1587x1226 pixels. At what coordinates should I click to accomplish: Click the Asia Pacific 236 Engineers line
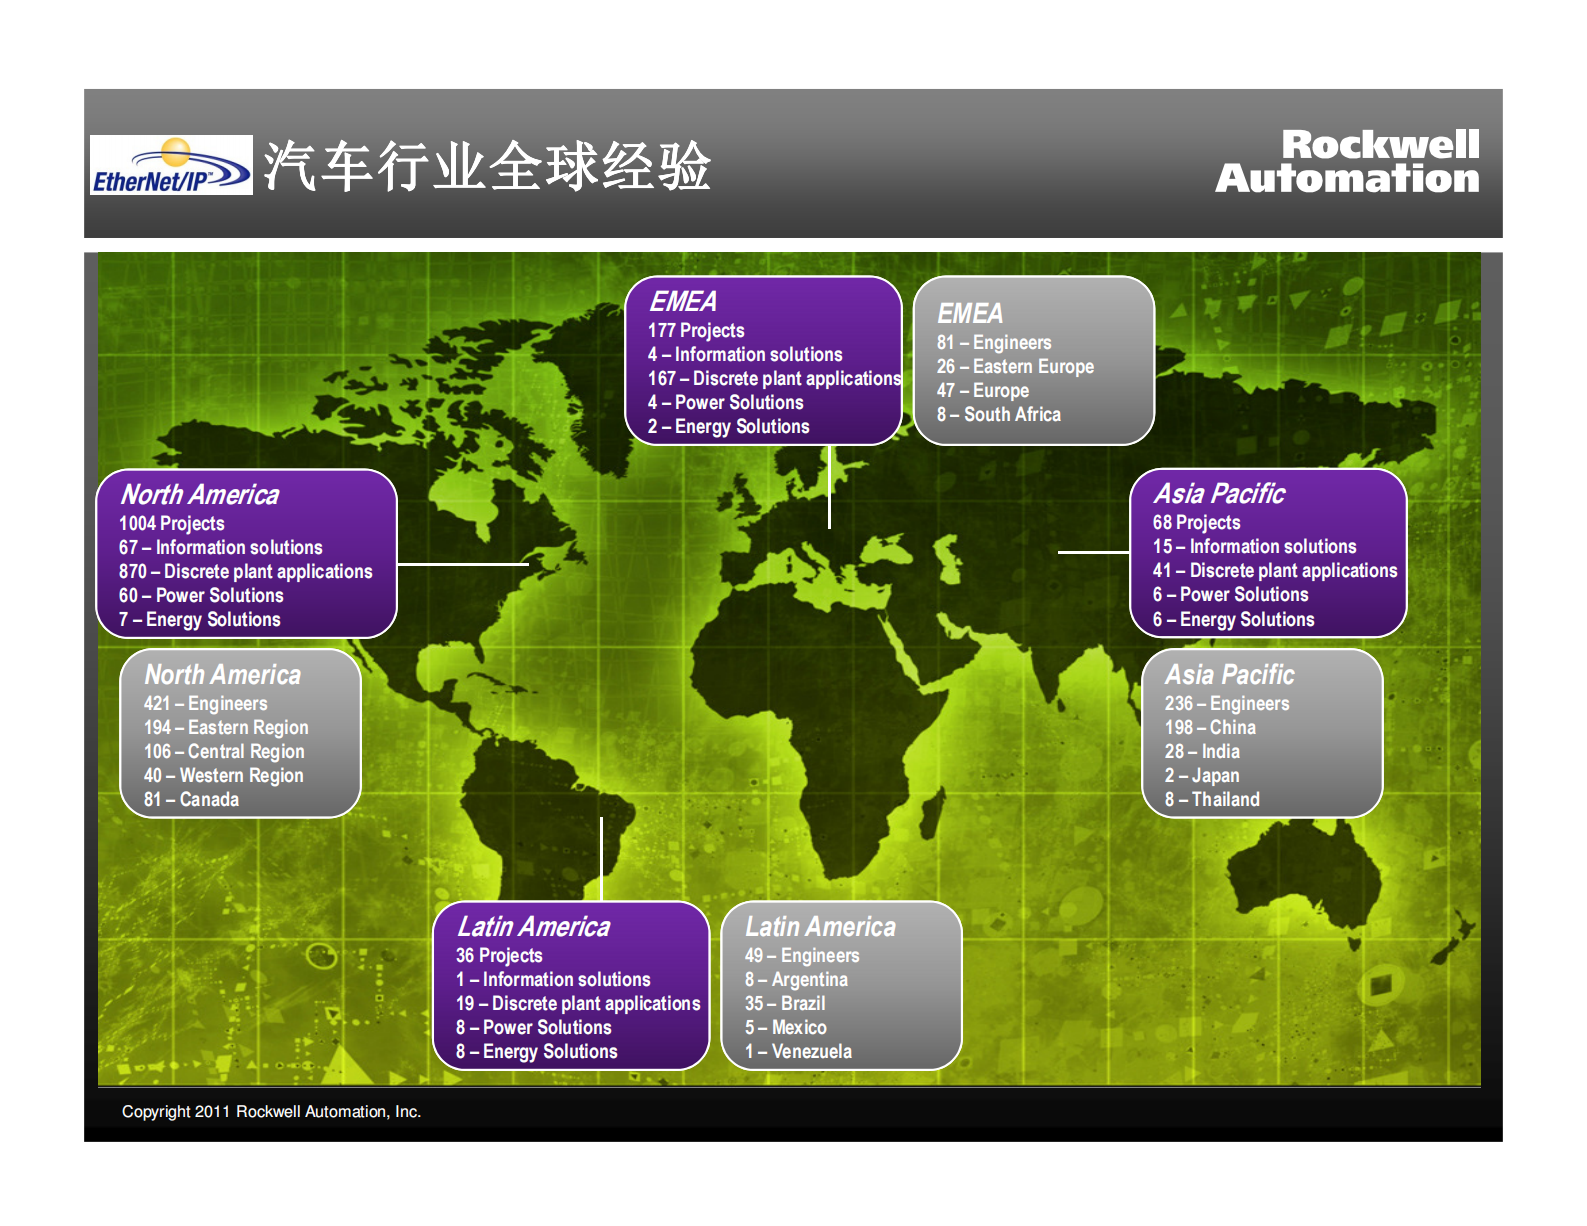(x=1227, y=704)
